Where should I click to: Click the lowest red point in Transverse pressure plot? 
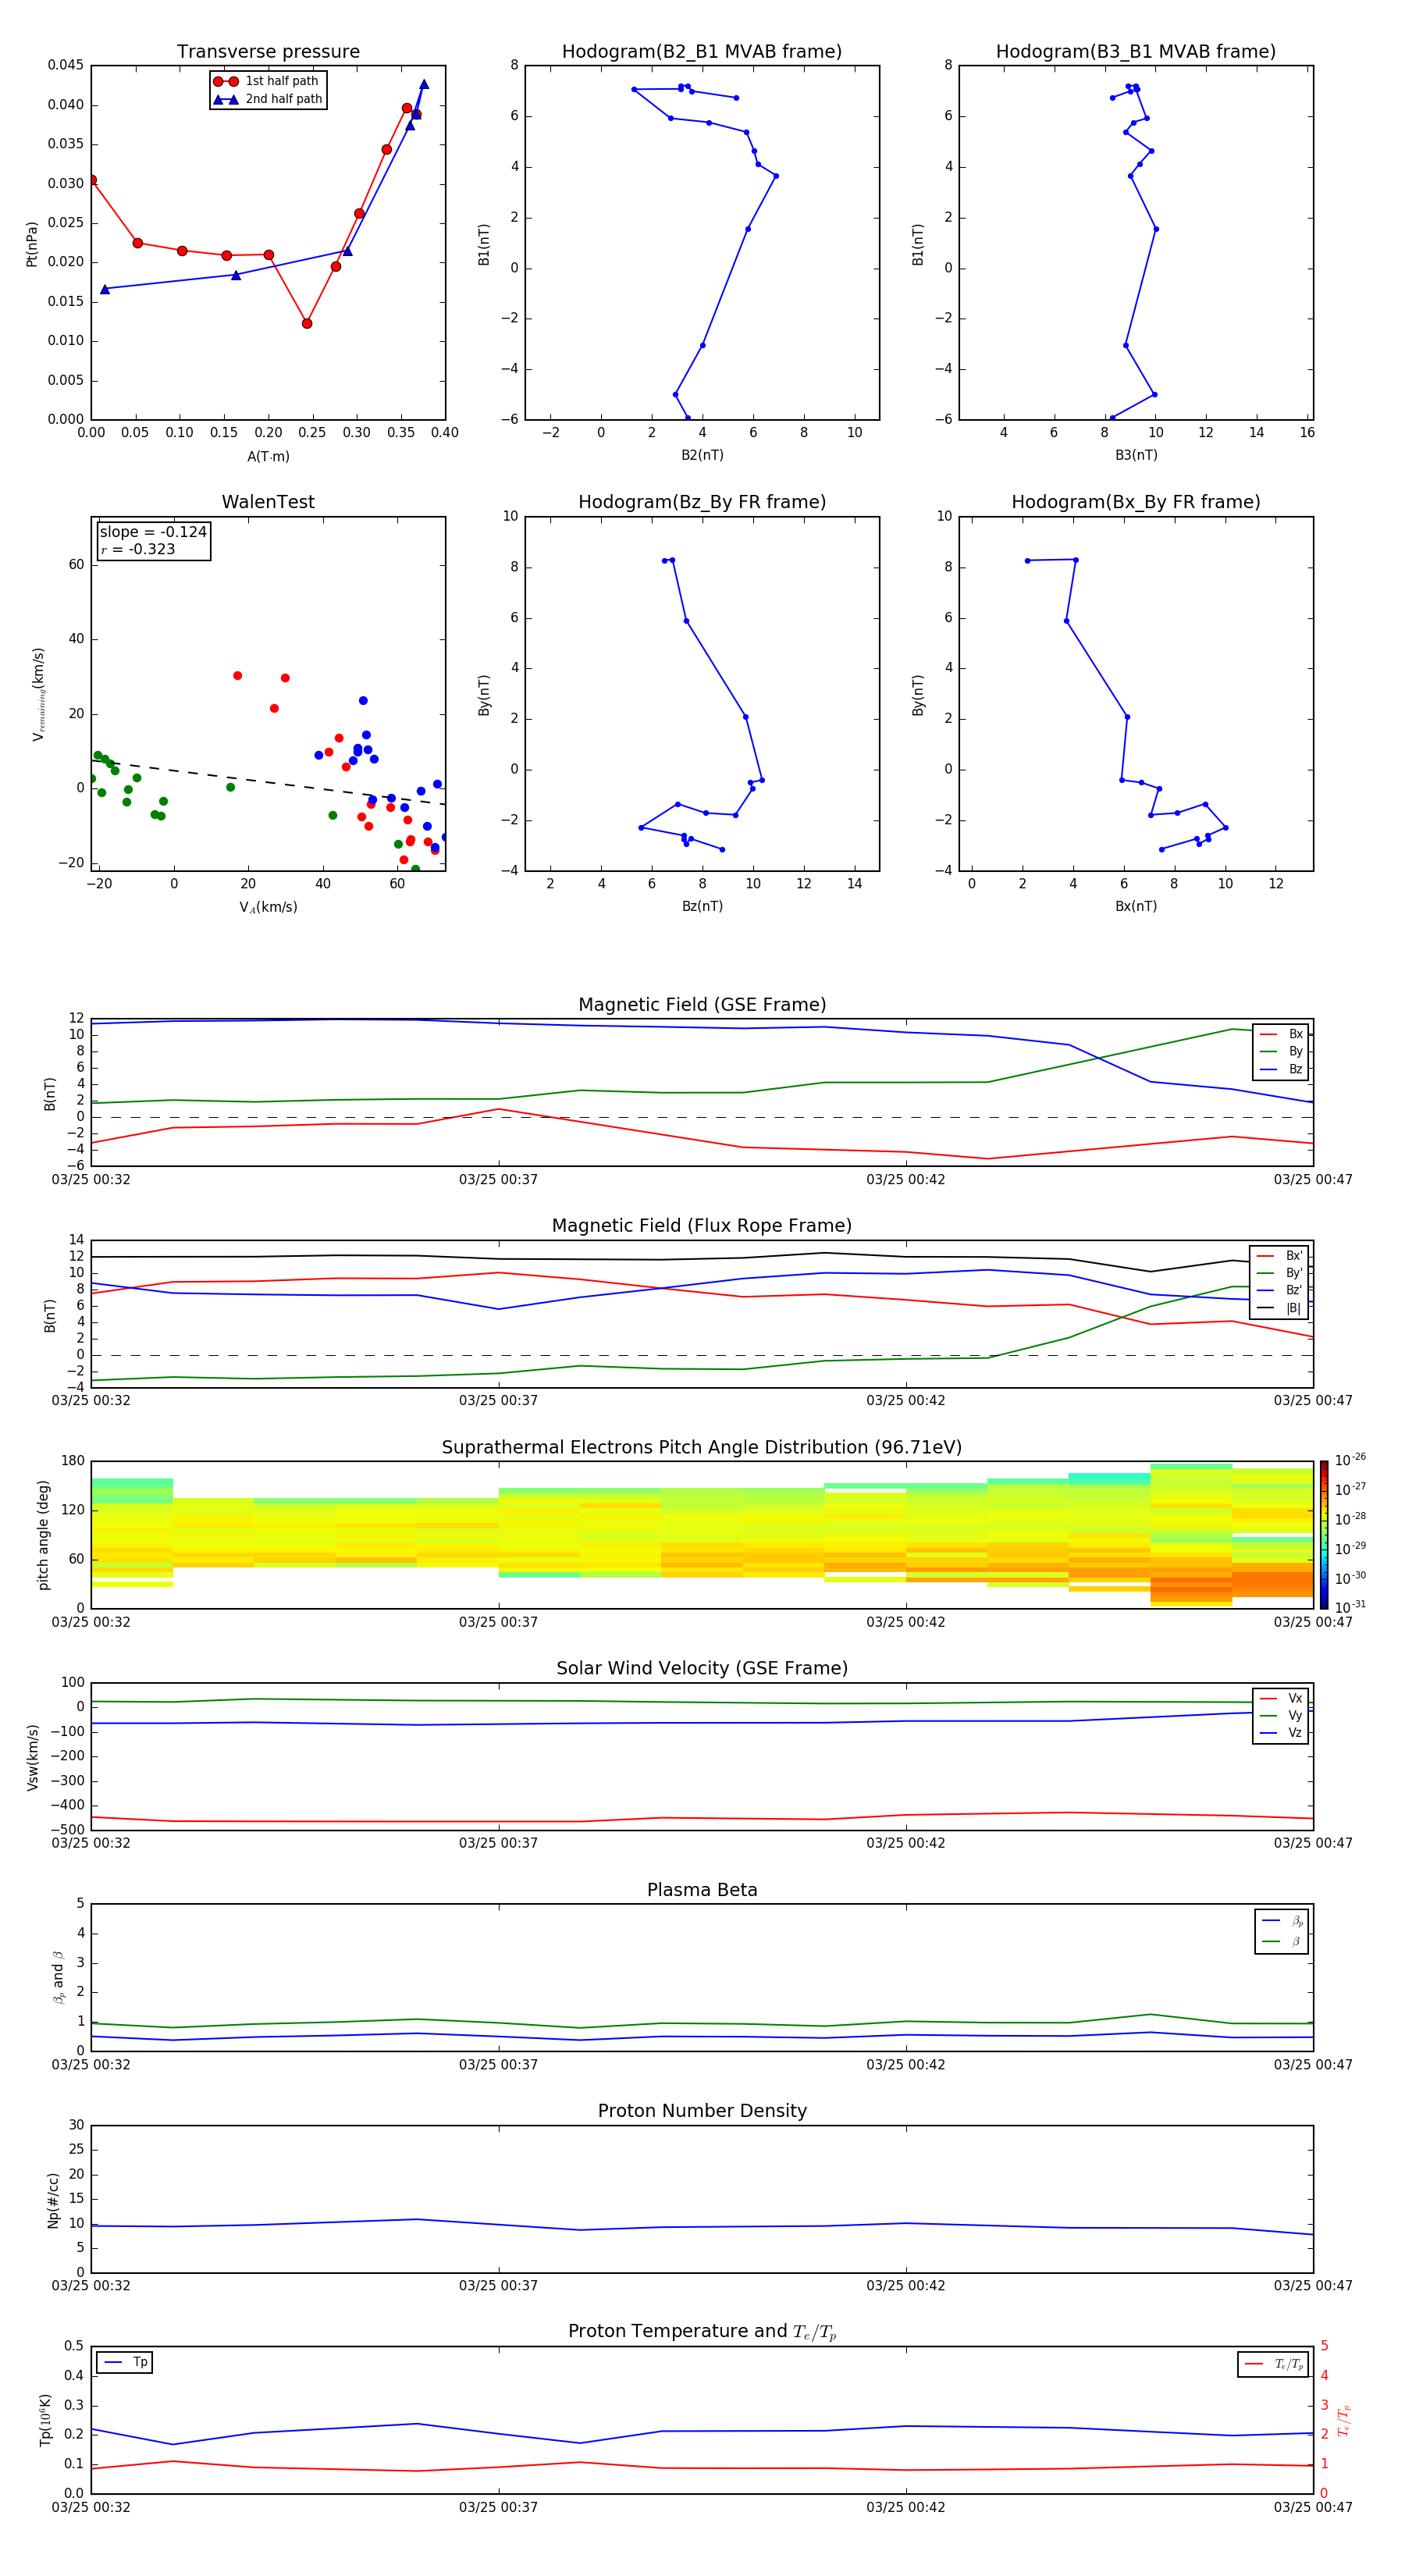tap(307, 324)
